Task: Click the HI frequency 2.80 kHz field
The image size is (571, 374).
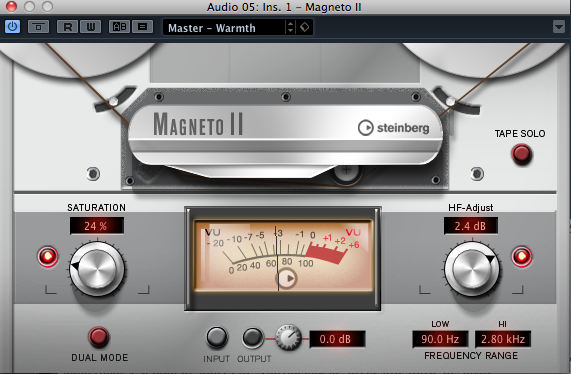Action: tap(503, 339)
